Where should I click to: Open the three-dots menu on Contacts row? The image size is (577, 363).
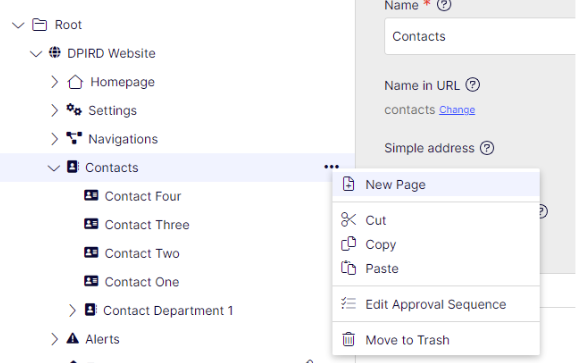332,167
